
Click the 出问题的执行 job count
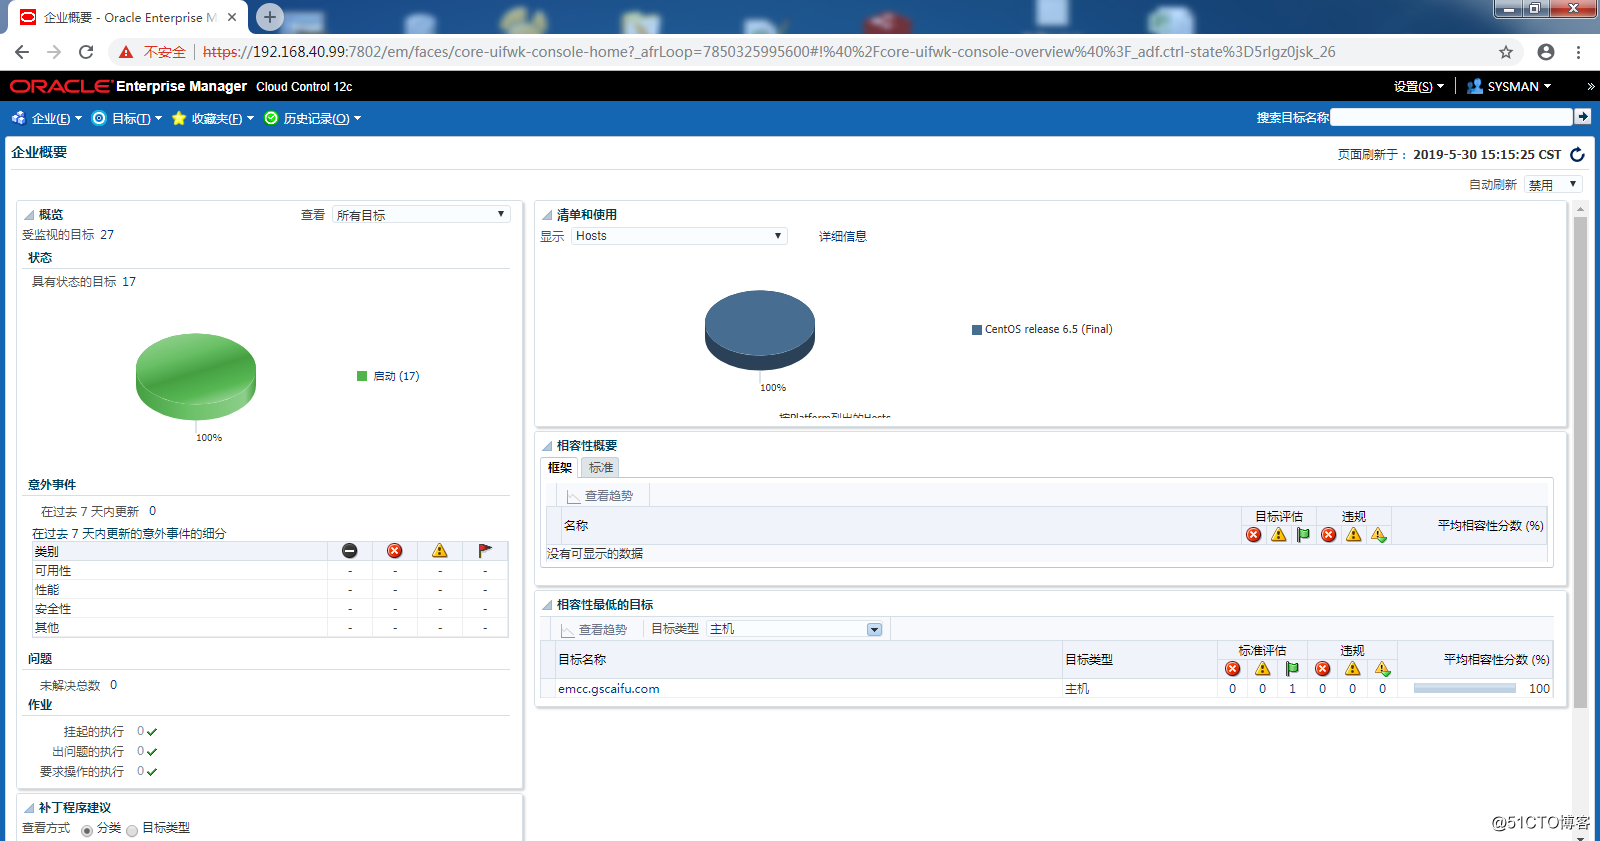[141, 752]
